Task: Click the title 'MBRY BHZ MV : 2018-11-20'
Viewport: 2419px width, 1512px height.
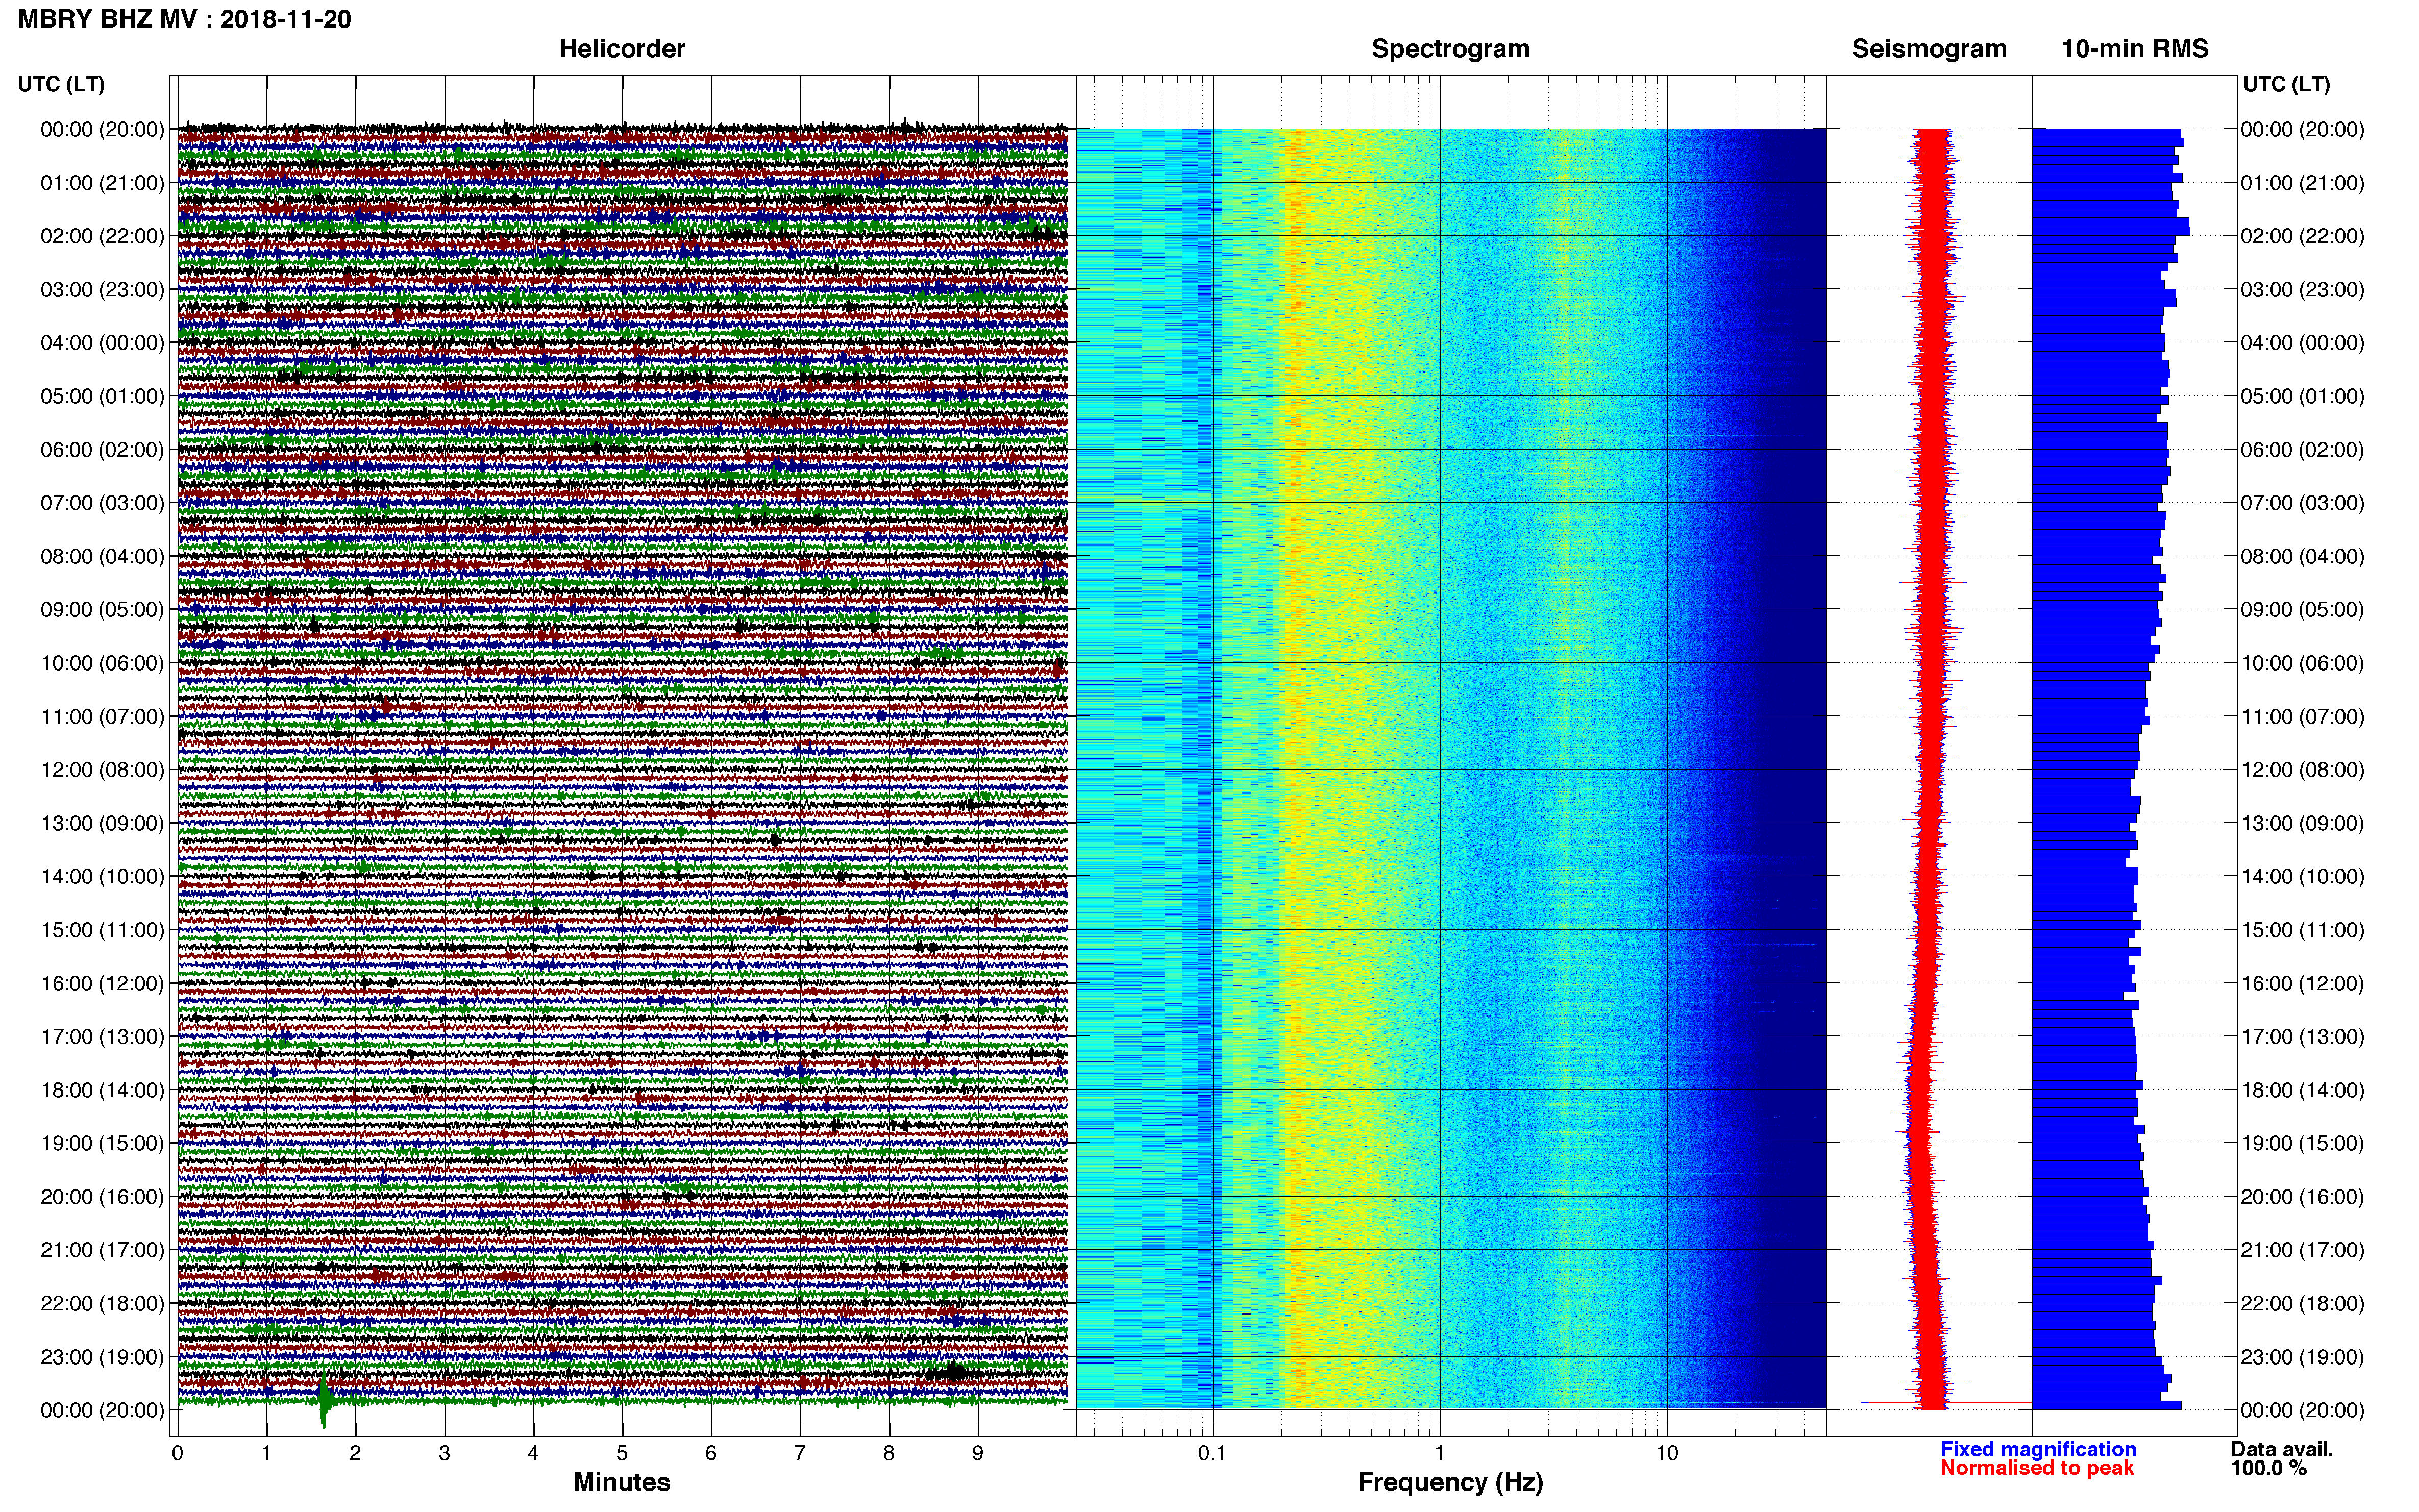Action: pyautogui.click(x=185, y=19)
